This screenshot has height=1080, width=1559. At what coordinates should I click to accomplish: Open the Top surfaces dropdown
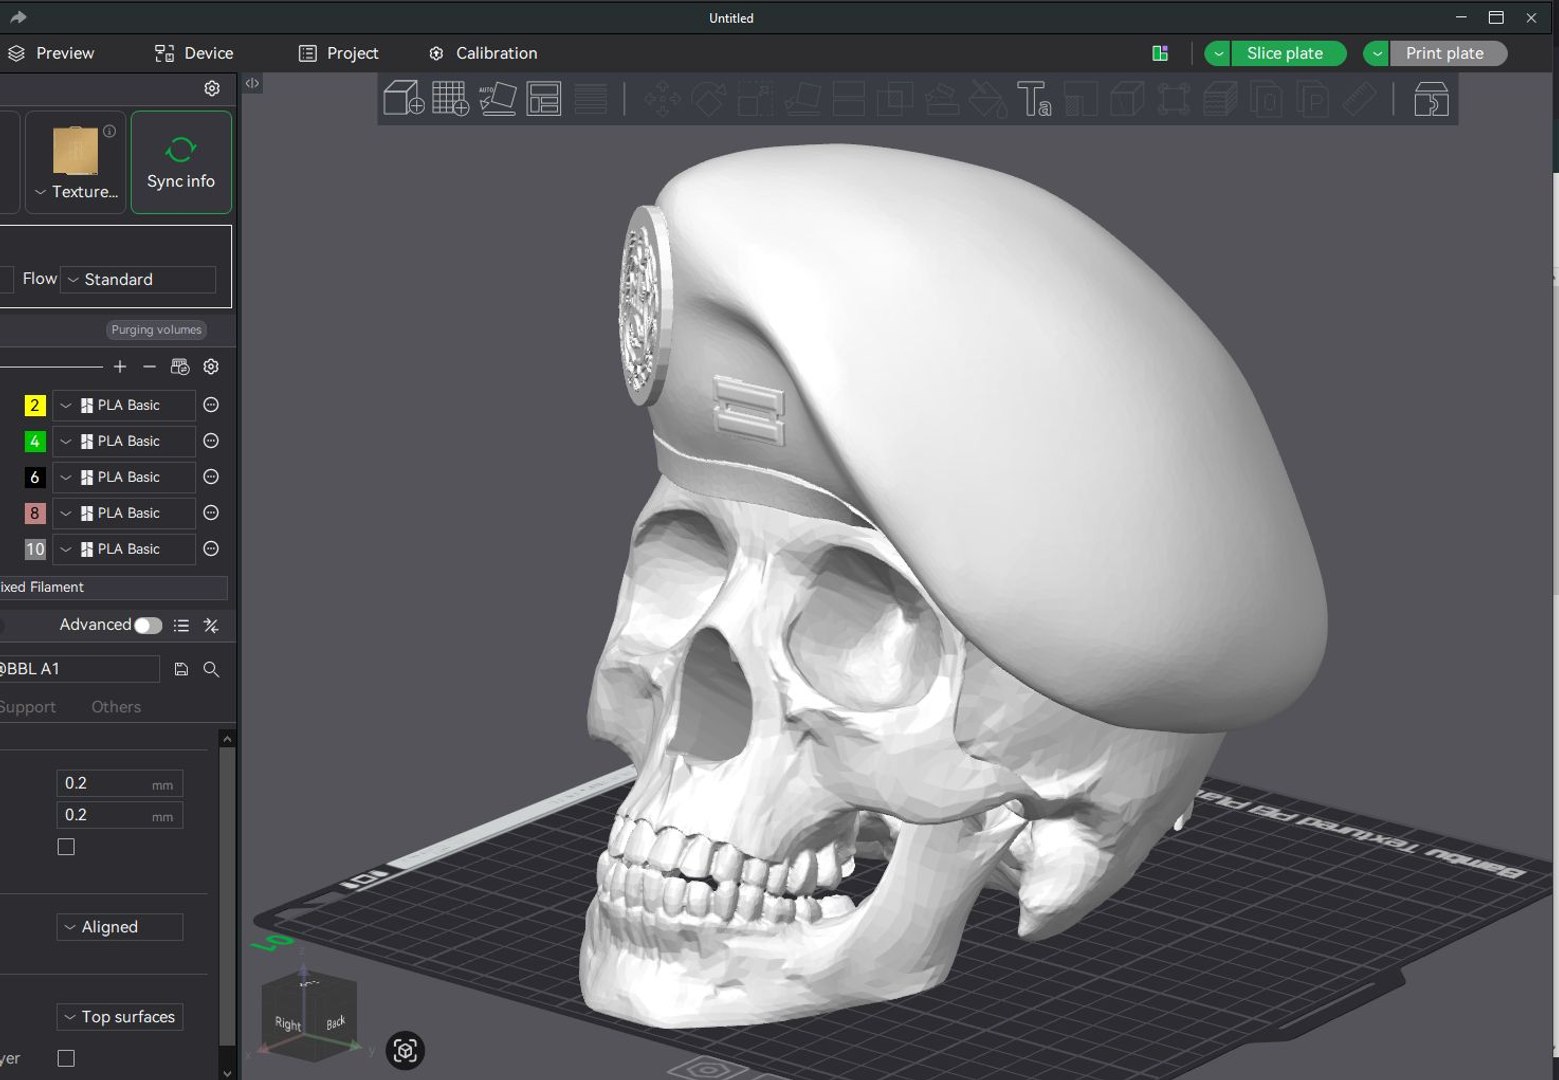pos(120,1017)
